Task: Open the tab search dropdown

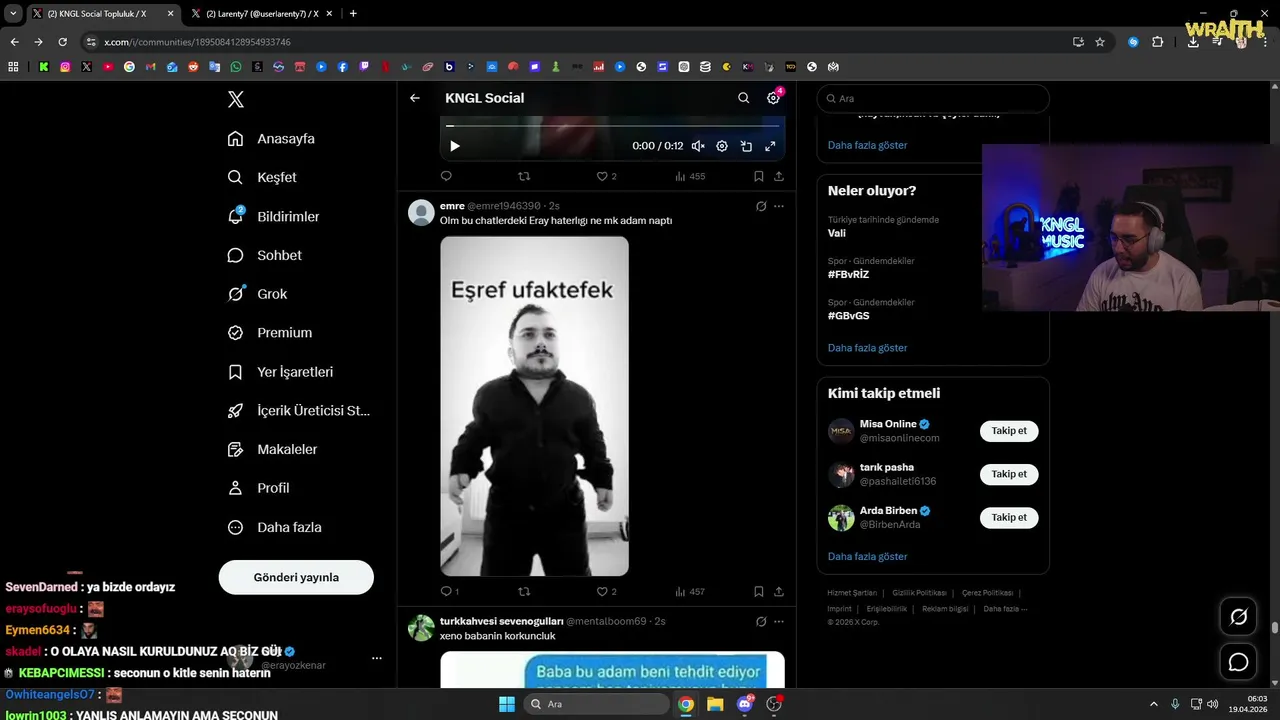Action: tap(13, 14)
